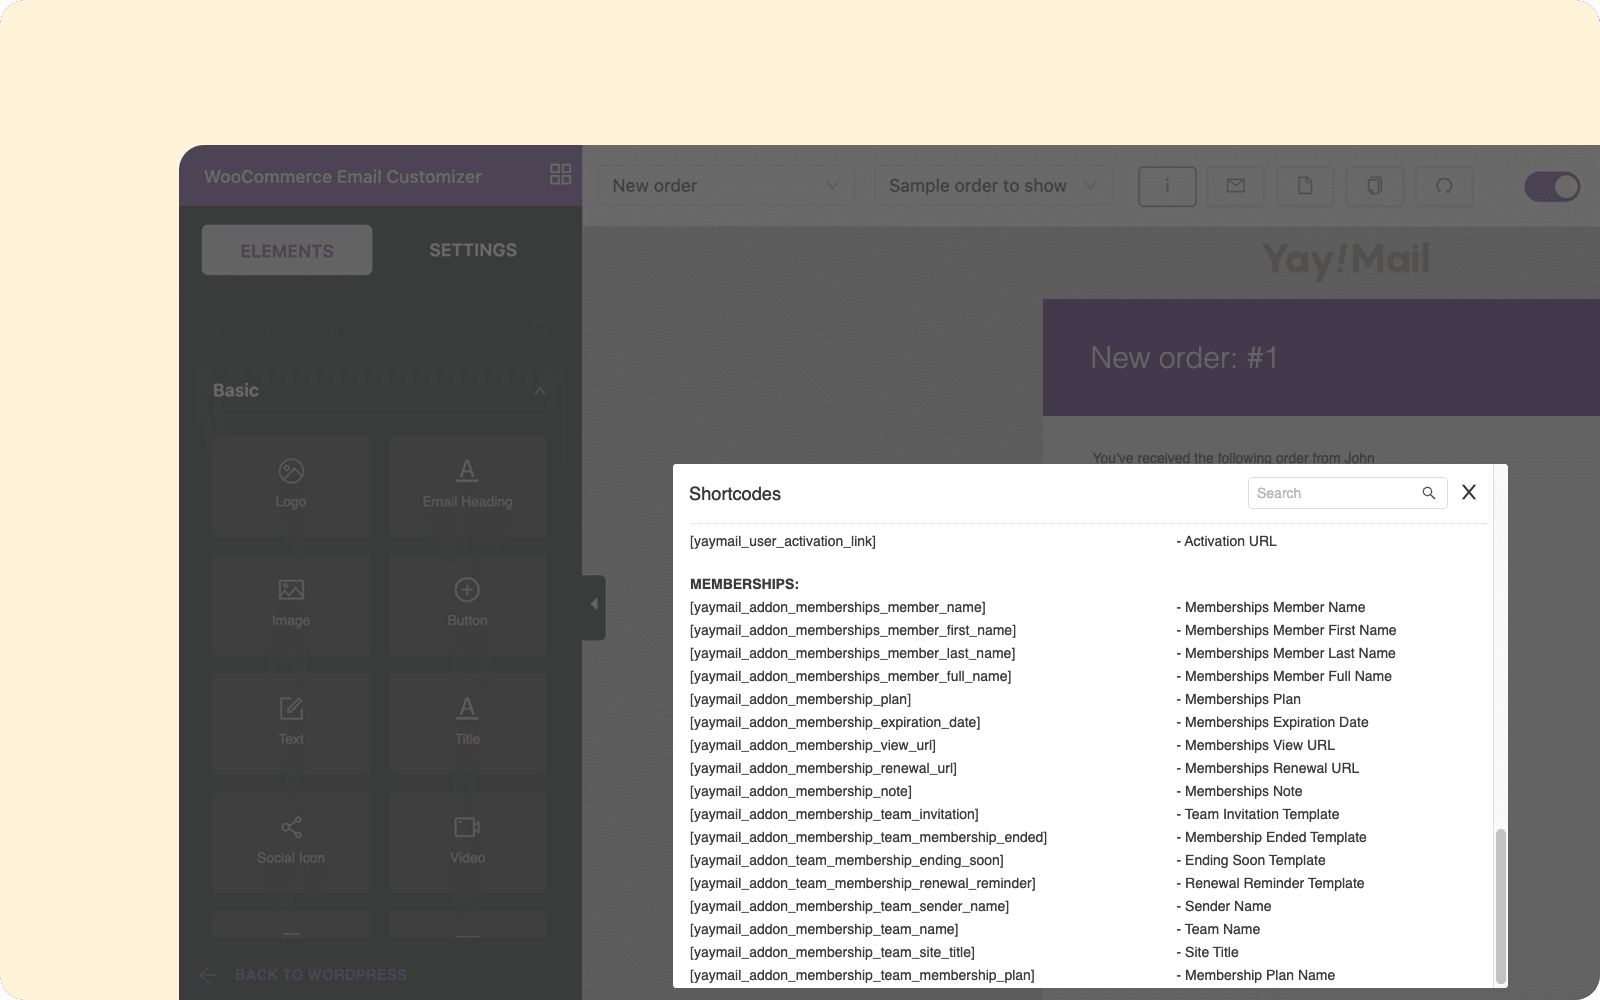1600x1000 pixels.
Task: Select the Email Heading element
Action: tap(467, 485)
